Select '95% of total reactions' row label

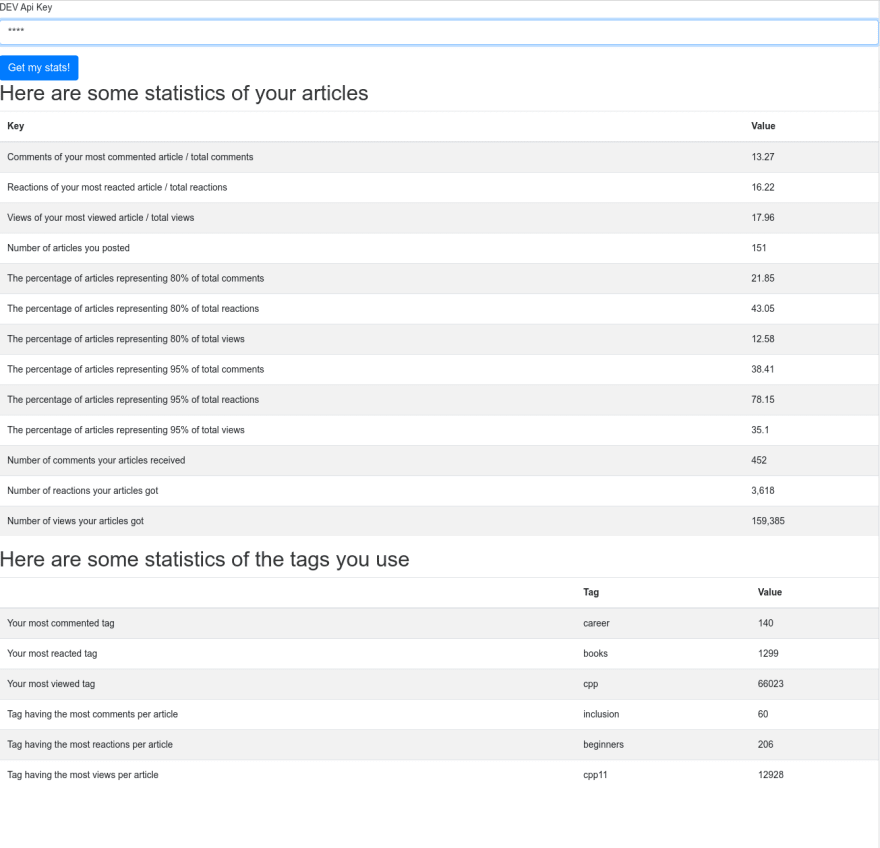133,400
